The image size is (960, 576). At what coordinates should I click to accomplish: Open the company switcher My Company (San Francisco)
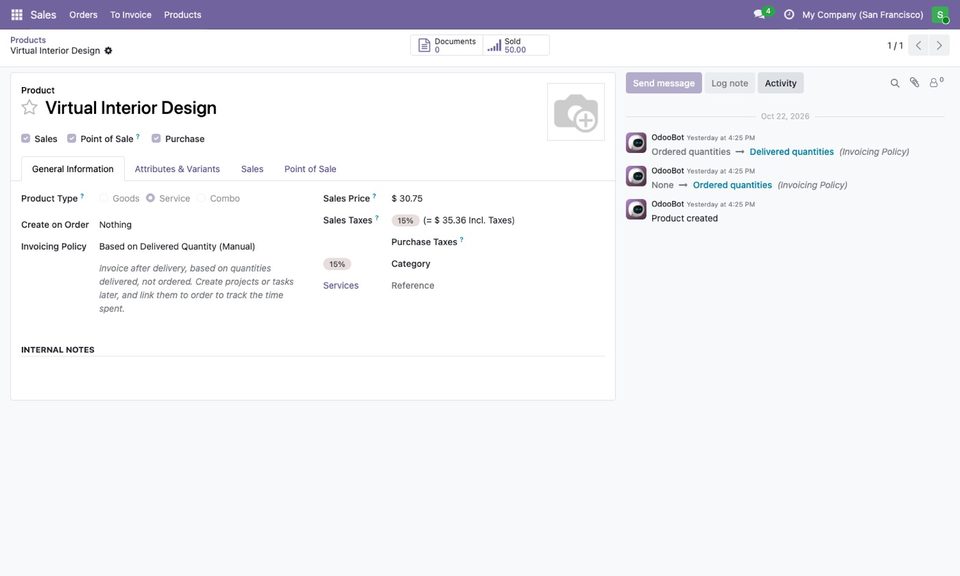pos(863,15)
